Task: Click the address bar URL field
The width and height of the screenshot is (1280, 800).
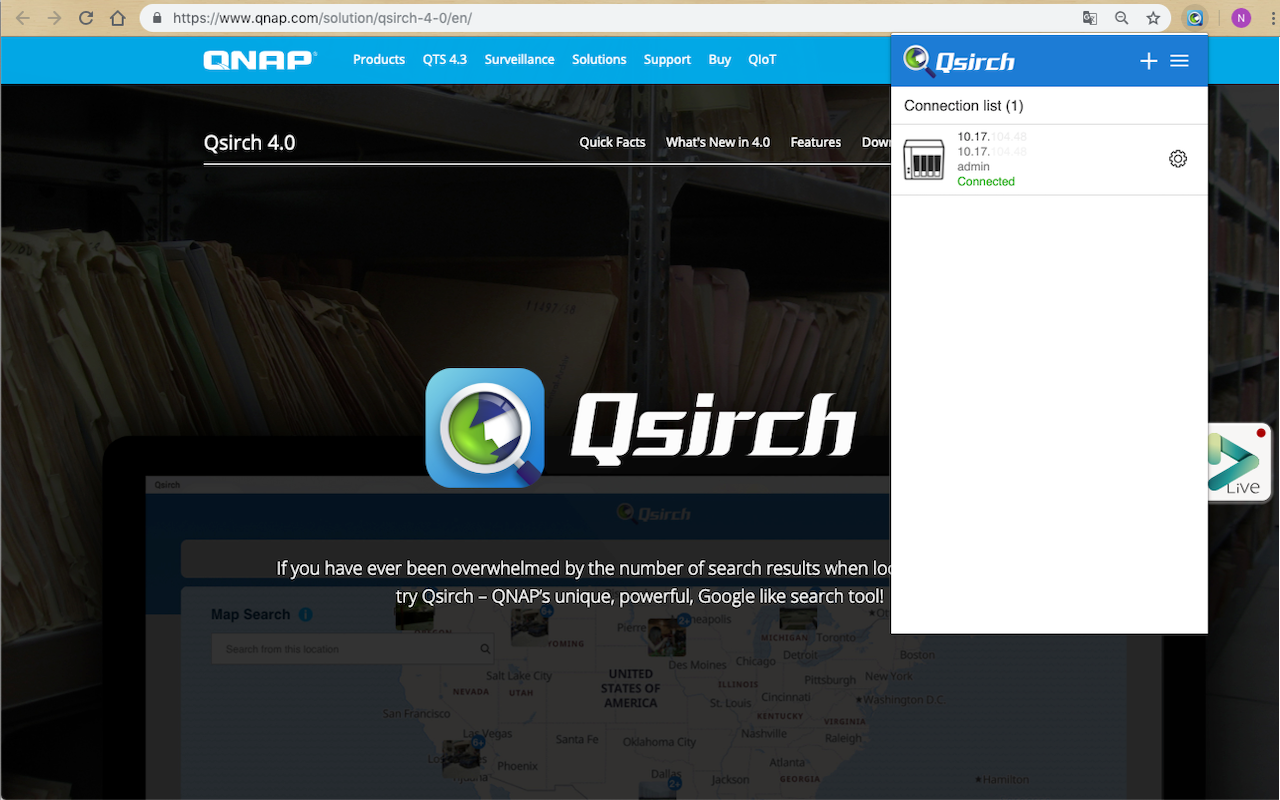Action: pos(620,18)
